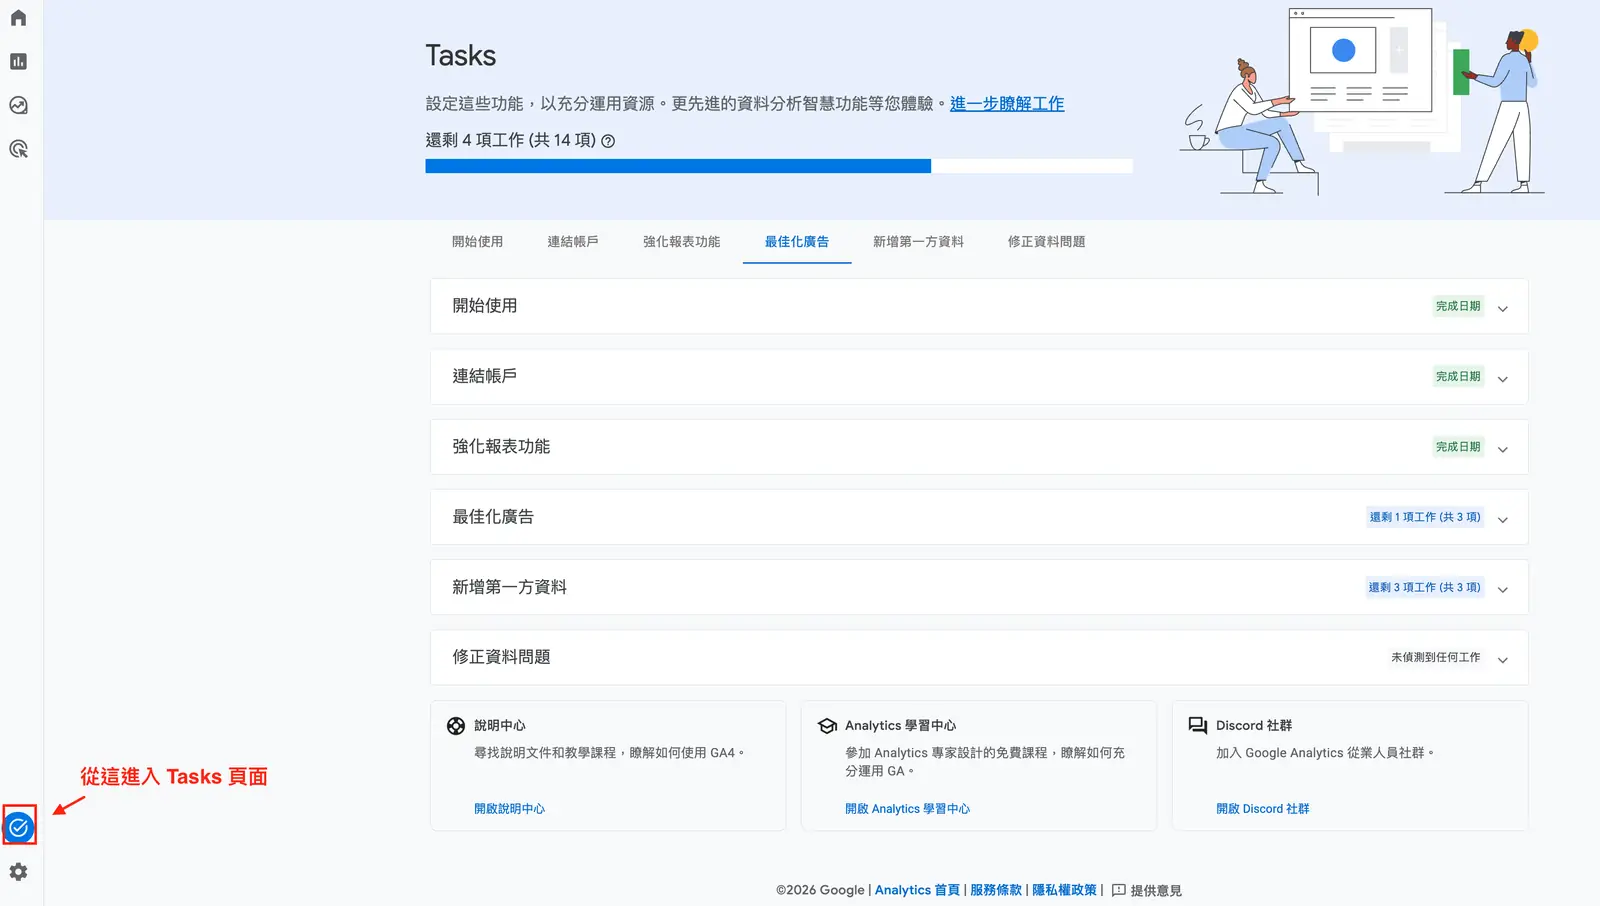Viewport: 1600px width, 906px height.
Task: Expand the 開始使用 section chevron
Action: [x=1502, y=309]
